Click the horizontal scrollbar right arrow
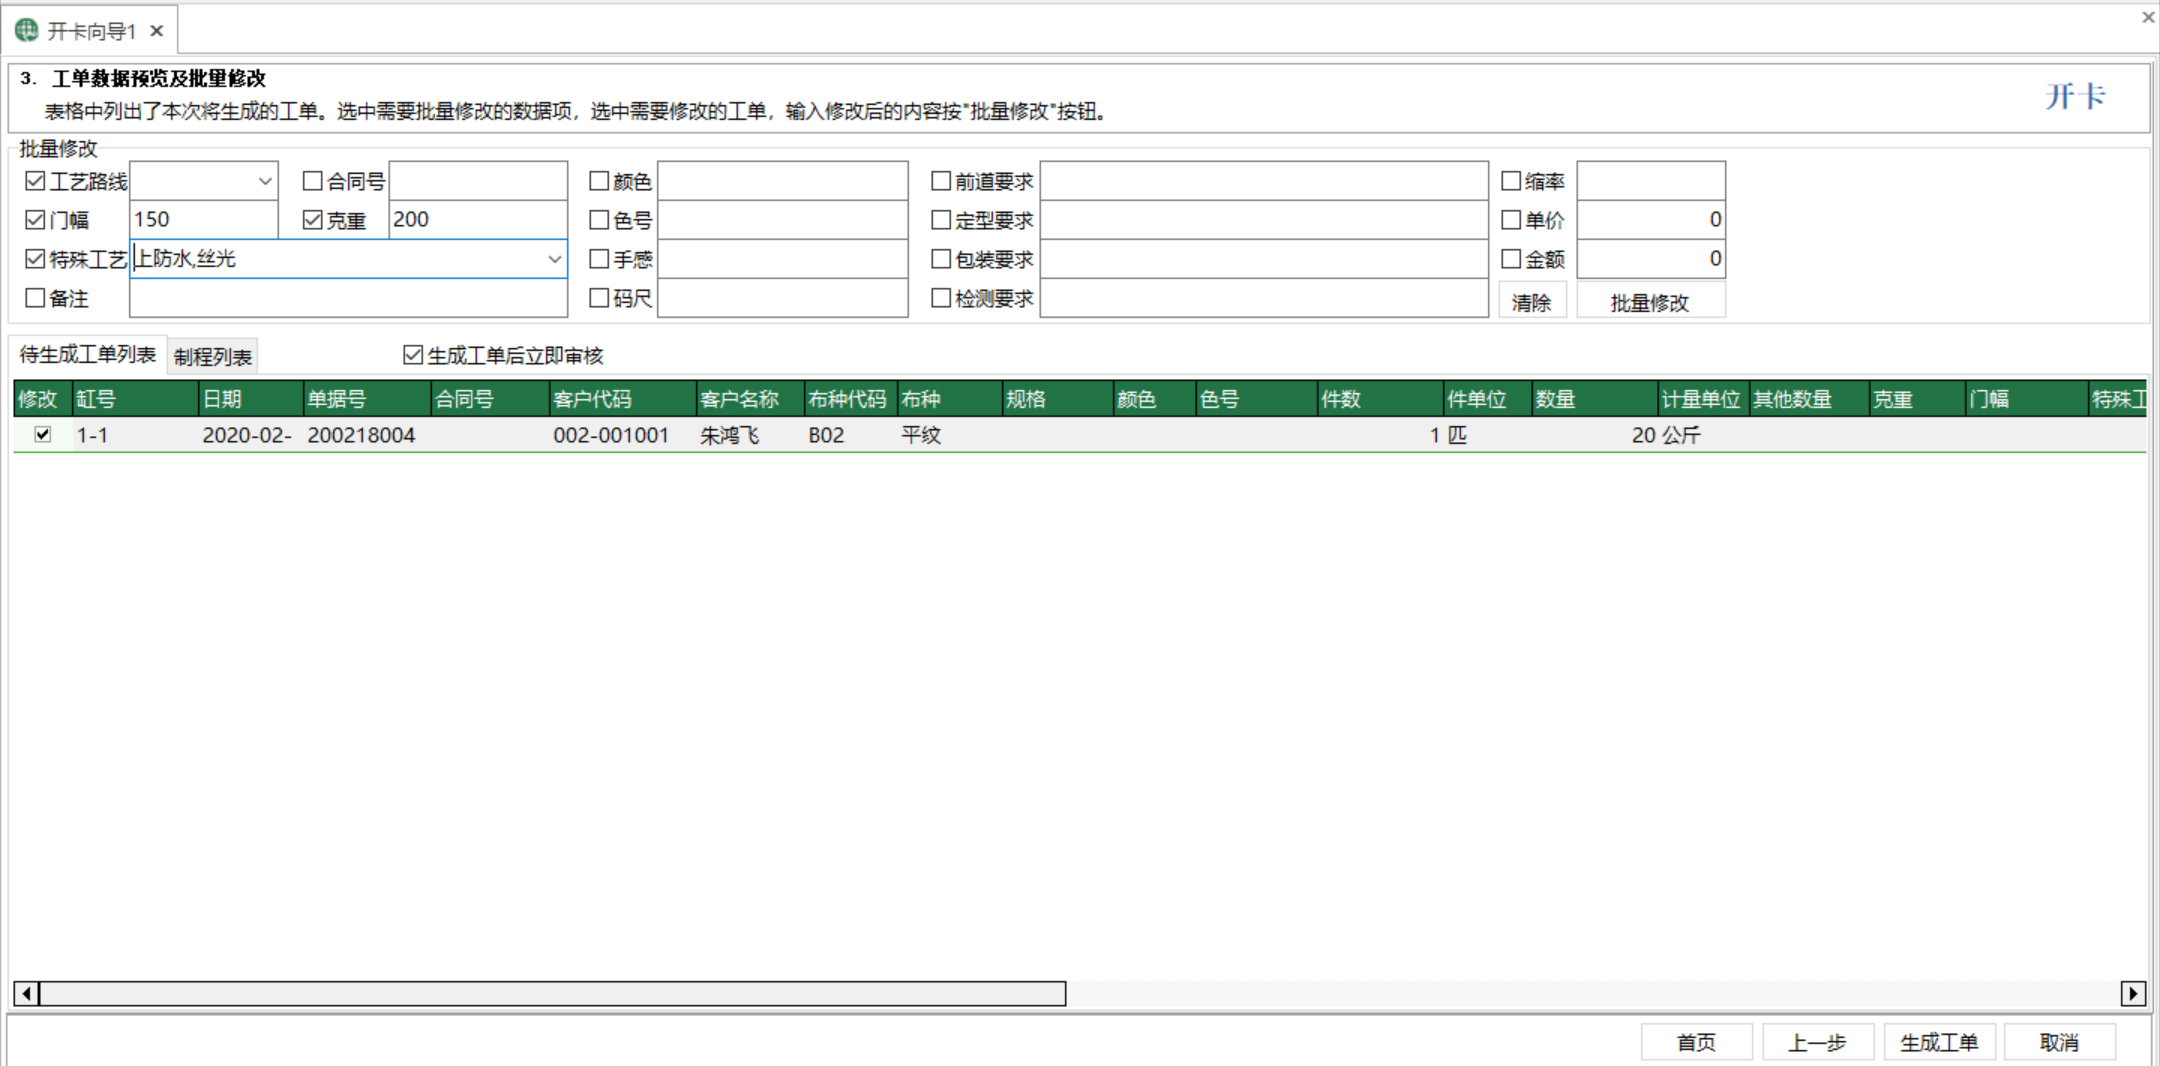This screenshot has height=1066, width=2160. [2133, 993]
